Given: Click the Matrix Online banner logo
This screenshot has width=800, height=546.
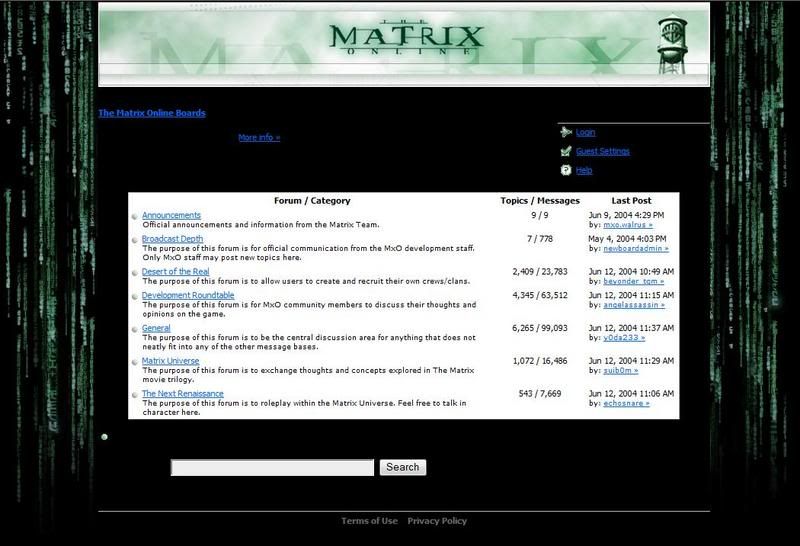Looking at the screenshot, I should coord(406,37).
